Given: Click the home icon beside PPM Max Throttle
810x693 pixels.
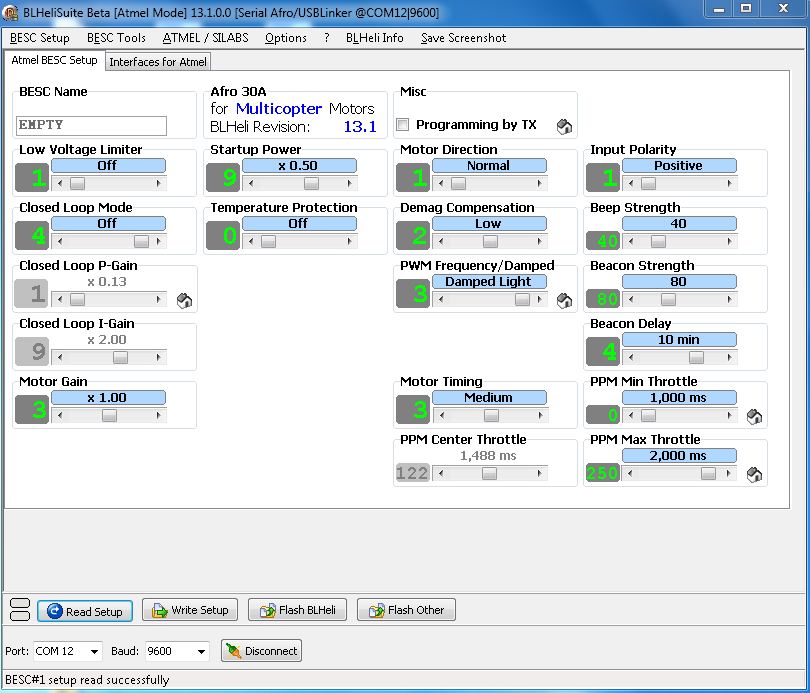Looking at the screenshot, I should (754, 474).
